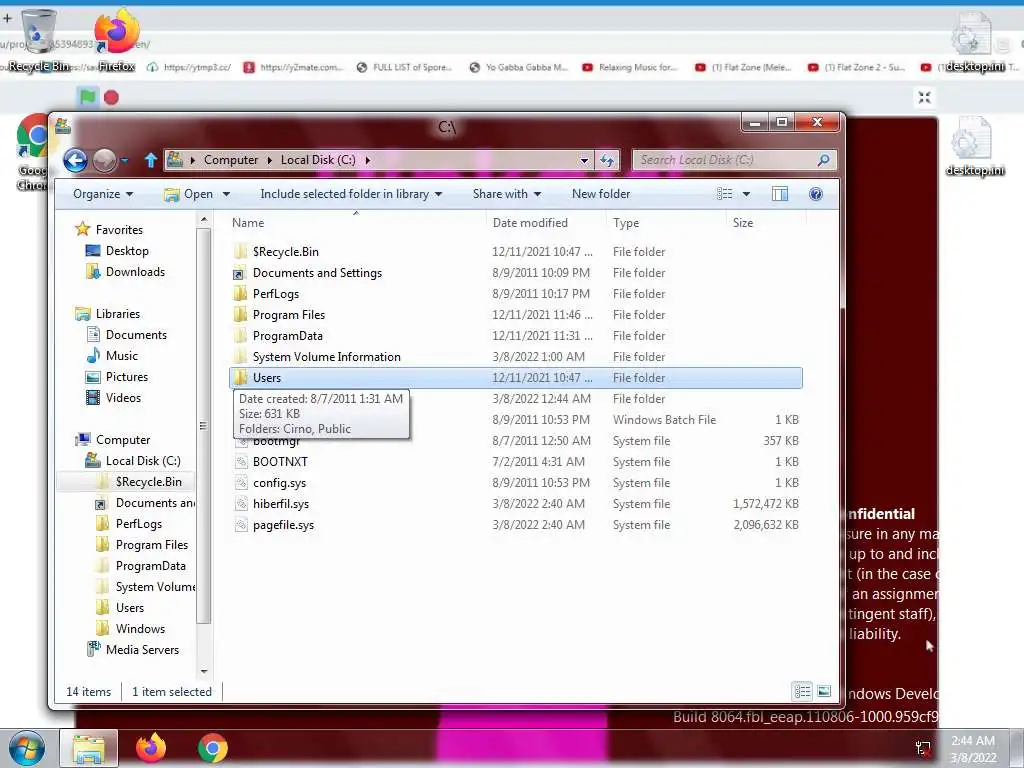Click navigation pane scrollbar down arrow

click(204, 671)
